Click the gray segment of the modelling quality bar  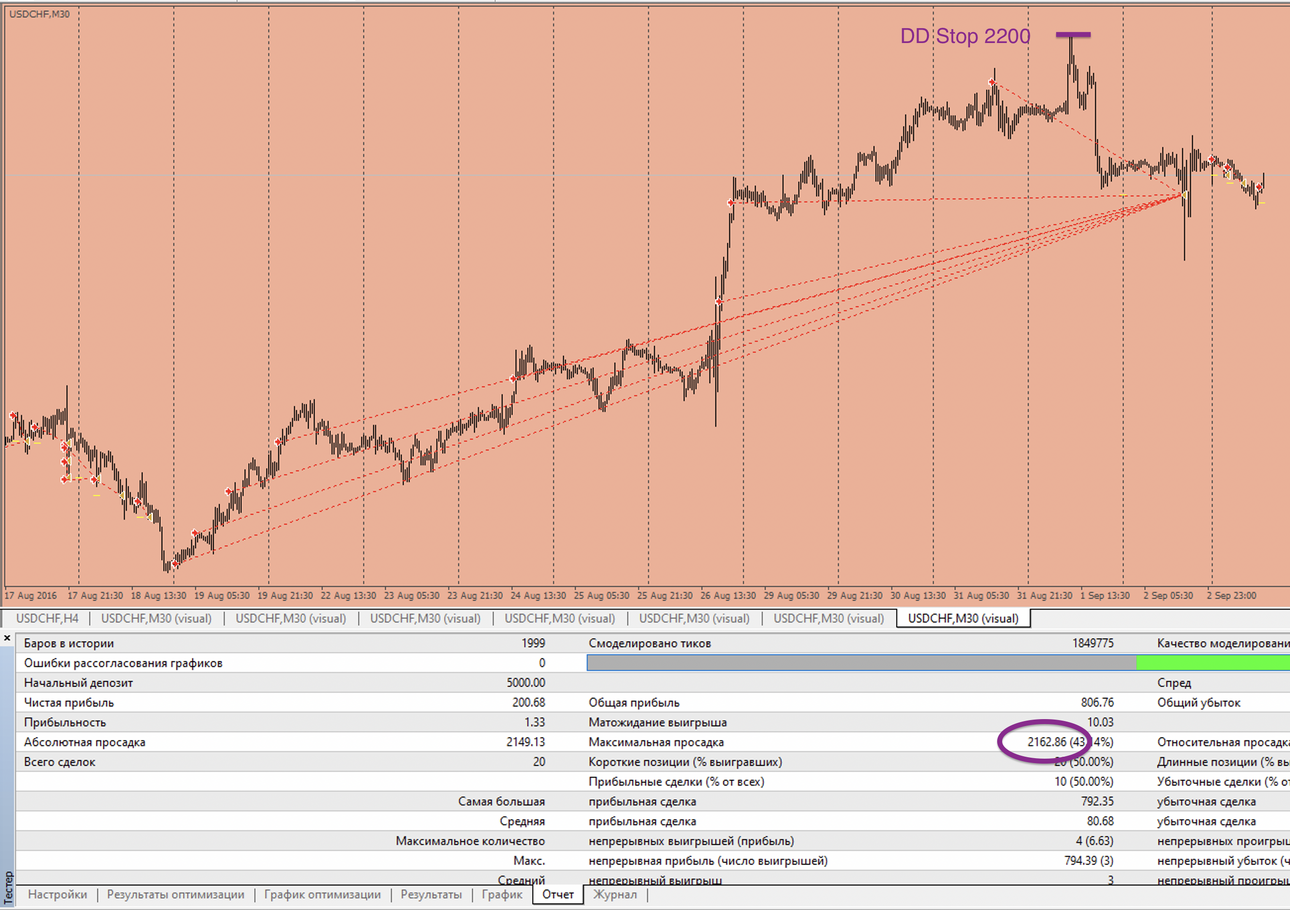click(862, 663)
